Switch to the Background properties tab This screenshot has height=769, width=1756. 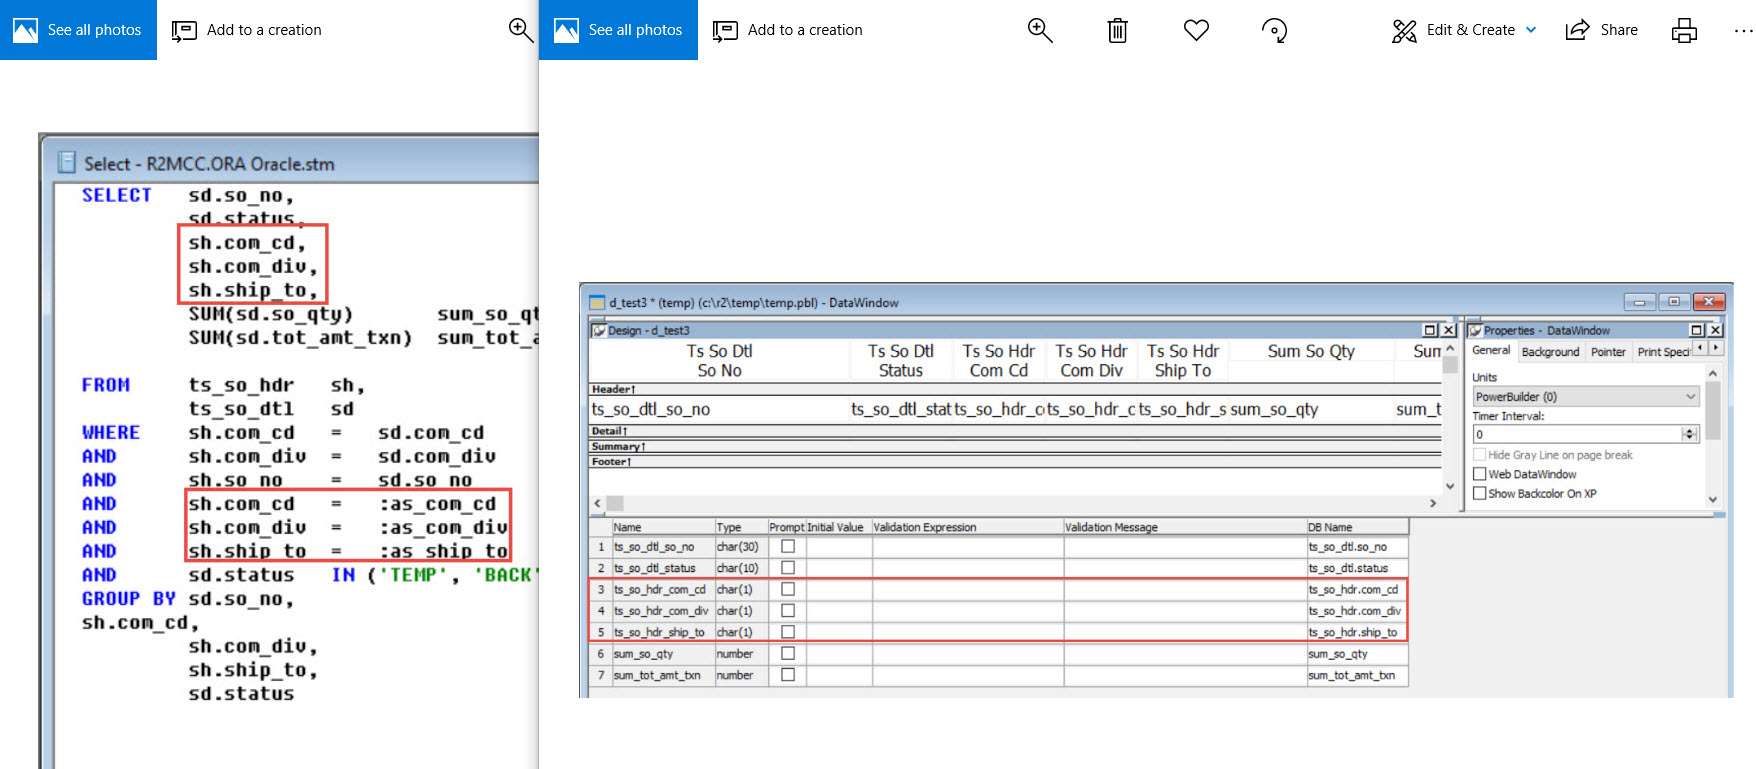1550,352
